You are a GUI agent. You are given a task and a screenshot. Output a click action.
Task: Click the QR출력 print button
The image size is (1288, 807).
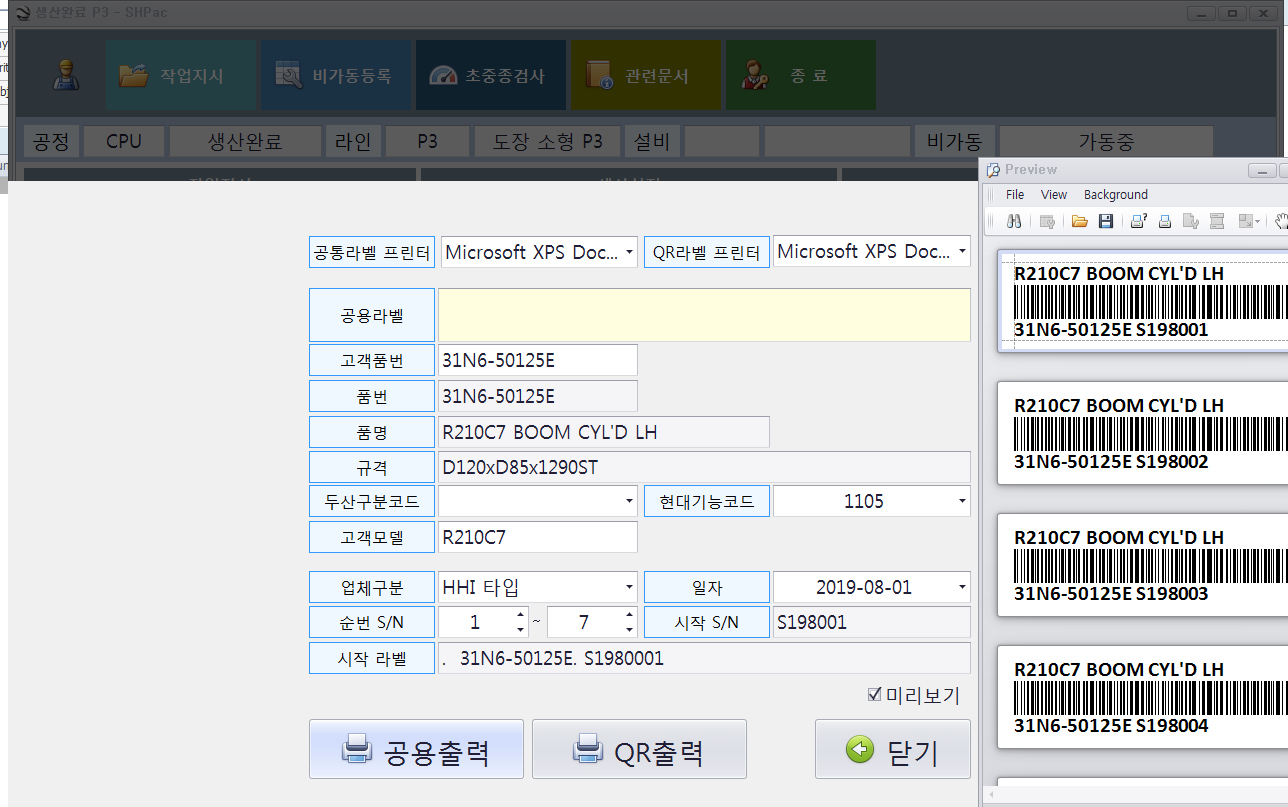(x=639, y=749)
